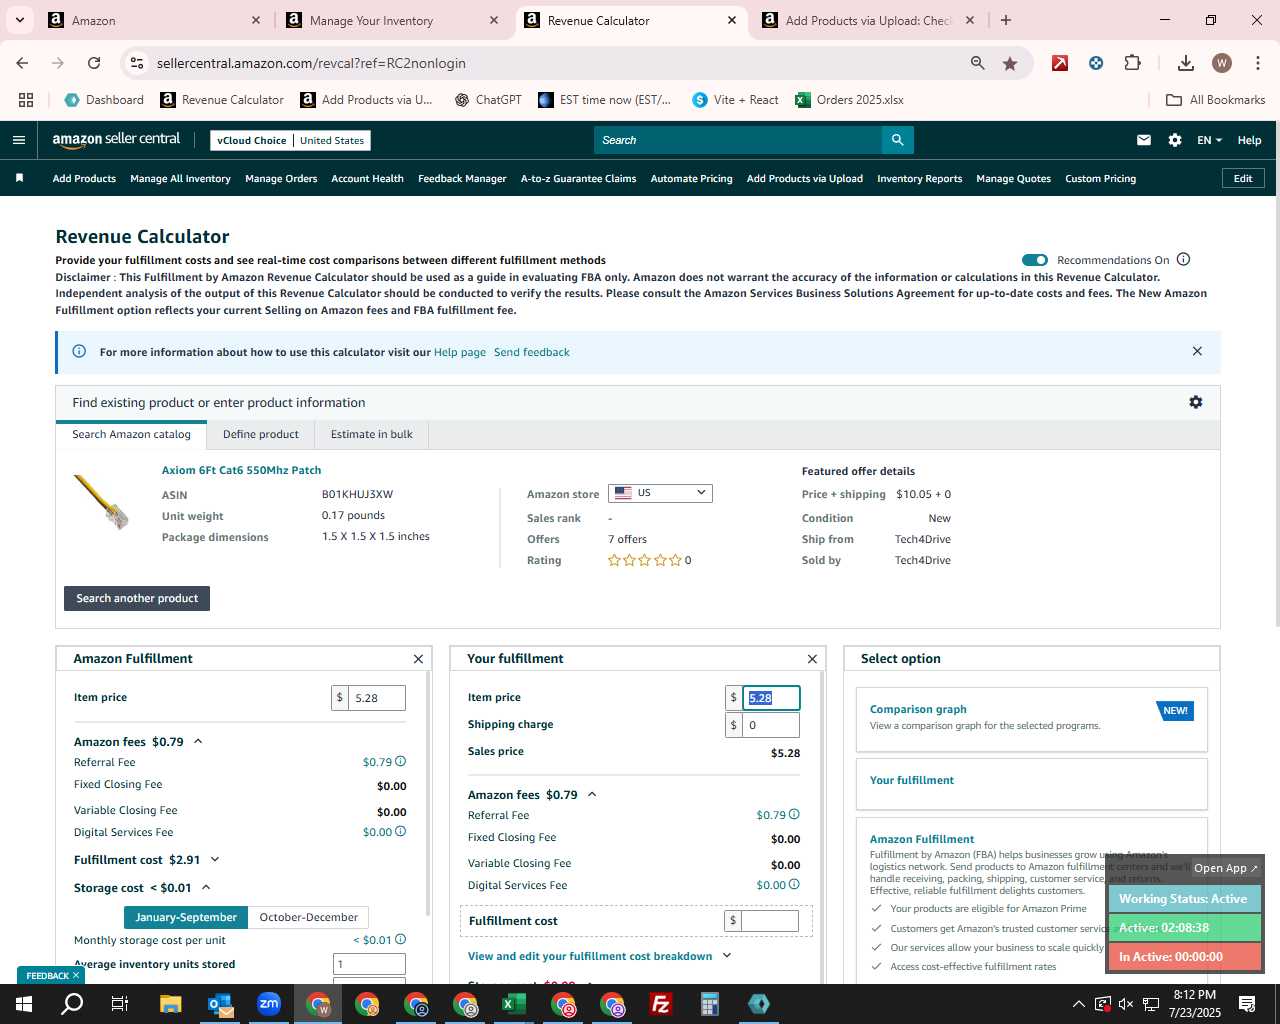This screenshot has width=1280, height=1024.
Task: Open FileZilla from the taskbar
Action: (x=661, y=1004)
